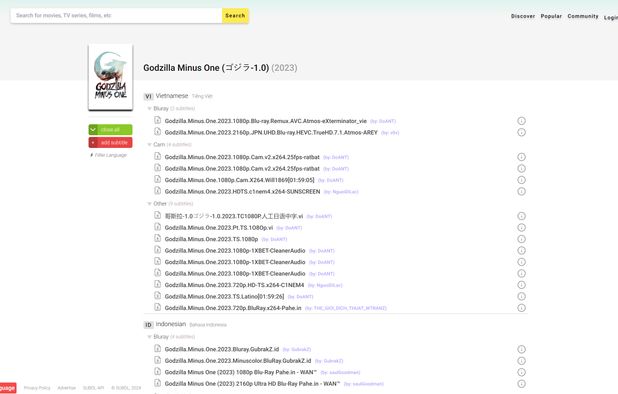The height and width of the screenshot is (394, 618).
Task: Open Godzilla.Minus.One.2023.2160p.JPN.UHD Atmos-AREY subtitle
Action: pos(271,132)
